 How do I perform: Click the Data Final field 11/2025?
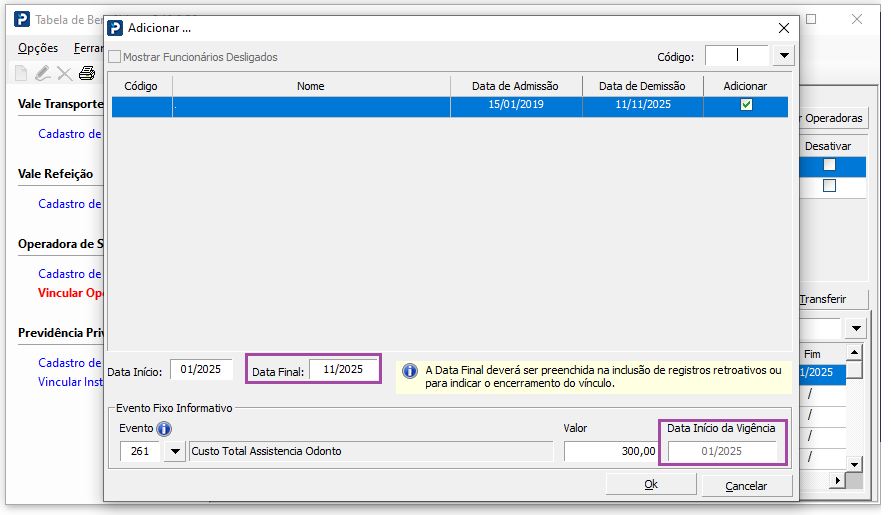click(x=343, y=369)
